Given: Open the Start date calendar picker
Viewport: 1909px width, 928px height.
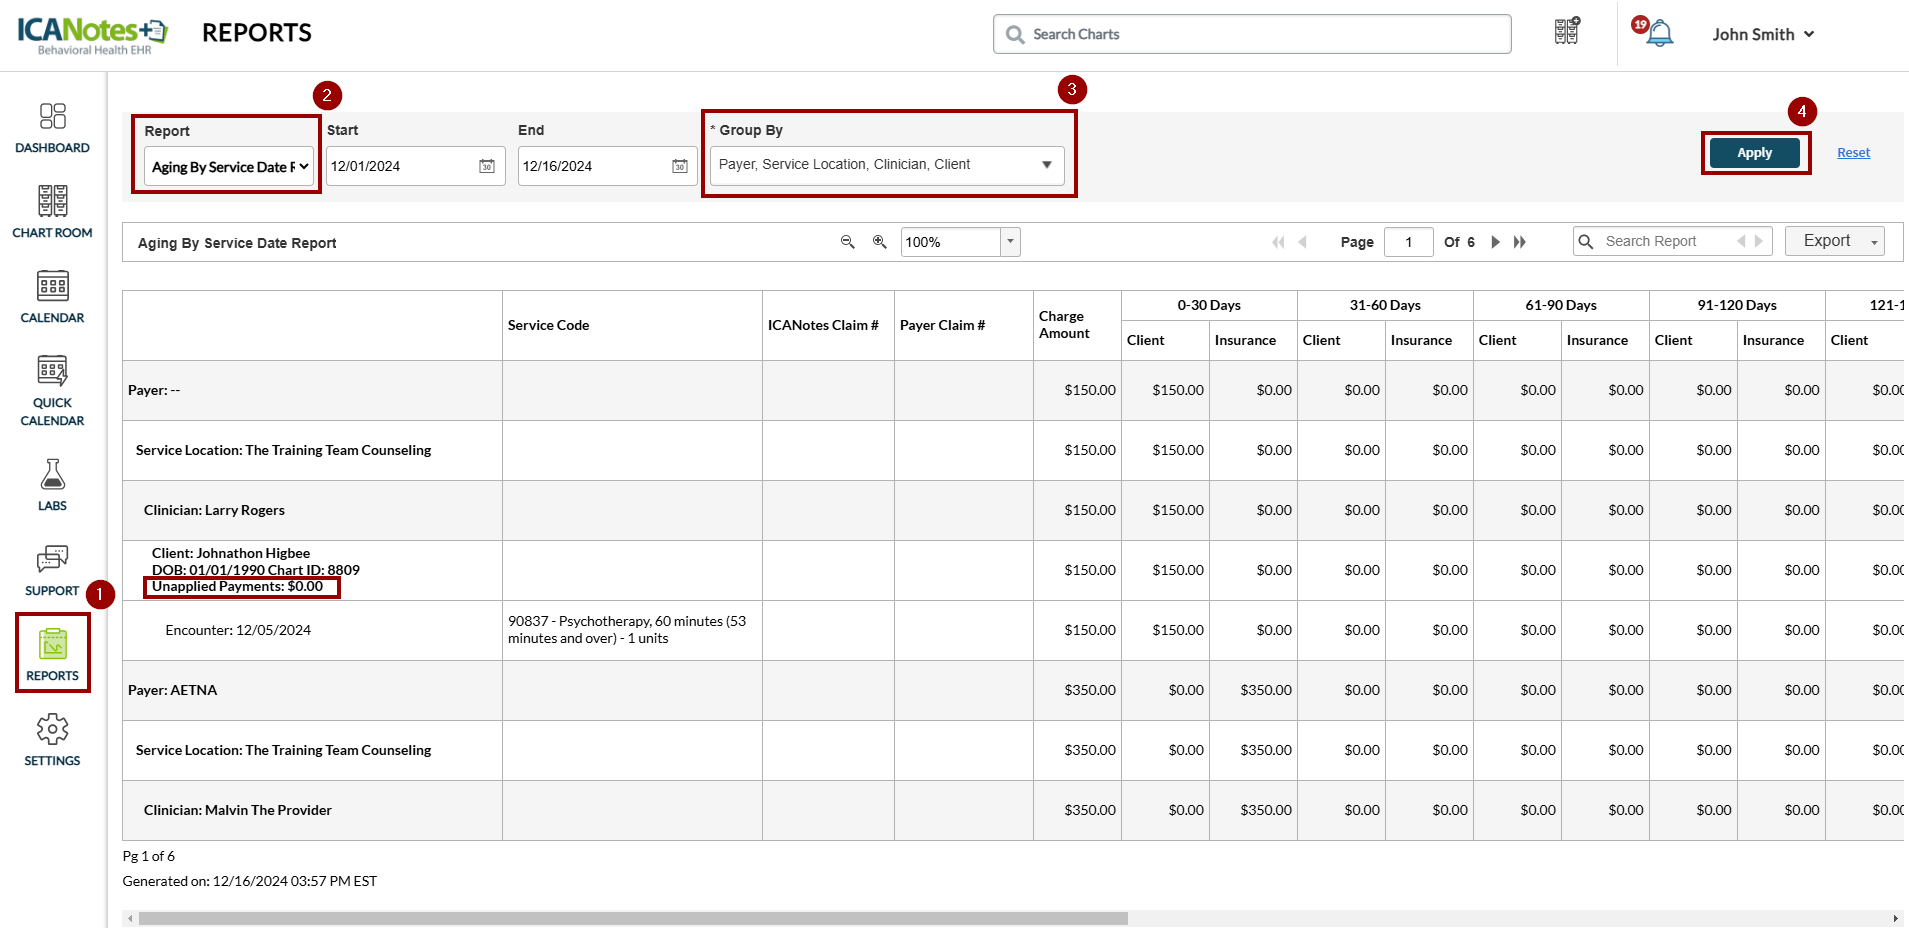Looking at the screenshot, I should (x=487, y=166).
